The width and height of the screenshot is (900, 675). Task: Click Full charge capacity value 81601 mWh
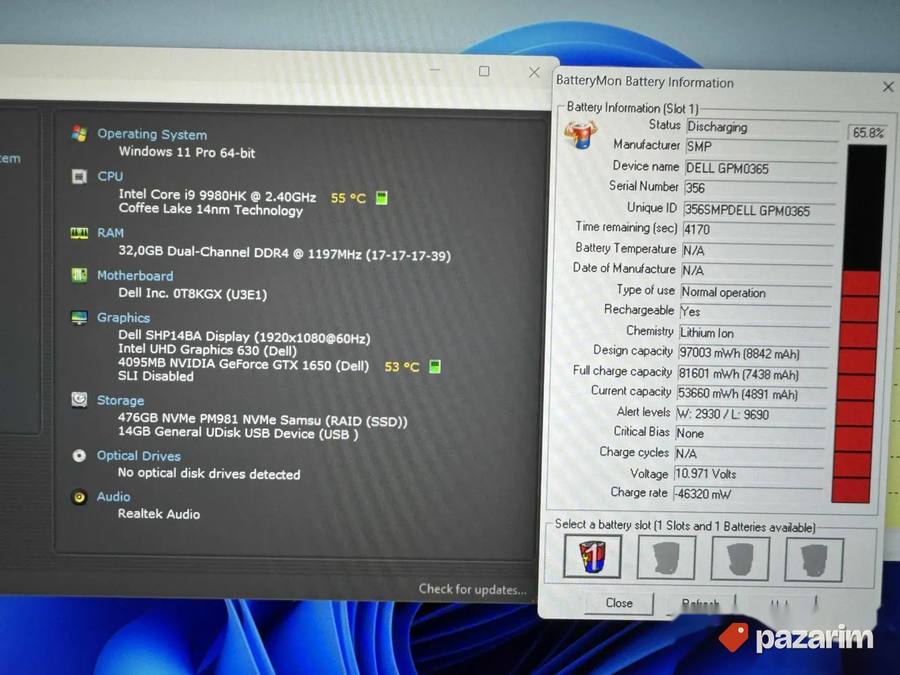click(x=753, y=374)
